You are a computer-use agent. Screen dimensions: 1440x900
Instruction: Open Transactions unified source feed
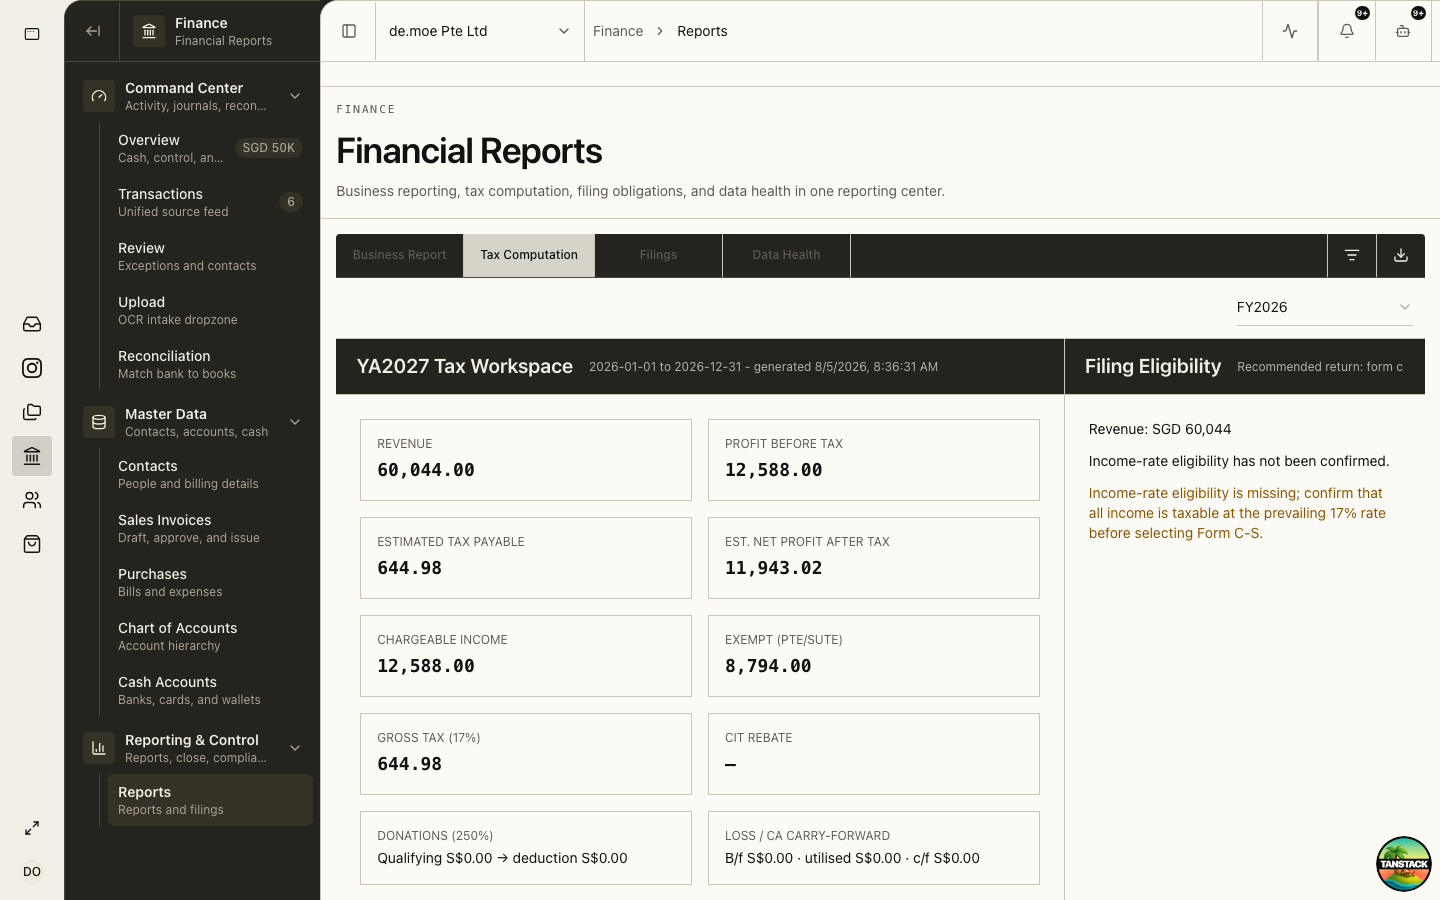click(x=210, y=202)
